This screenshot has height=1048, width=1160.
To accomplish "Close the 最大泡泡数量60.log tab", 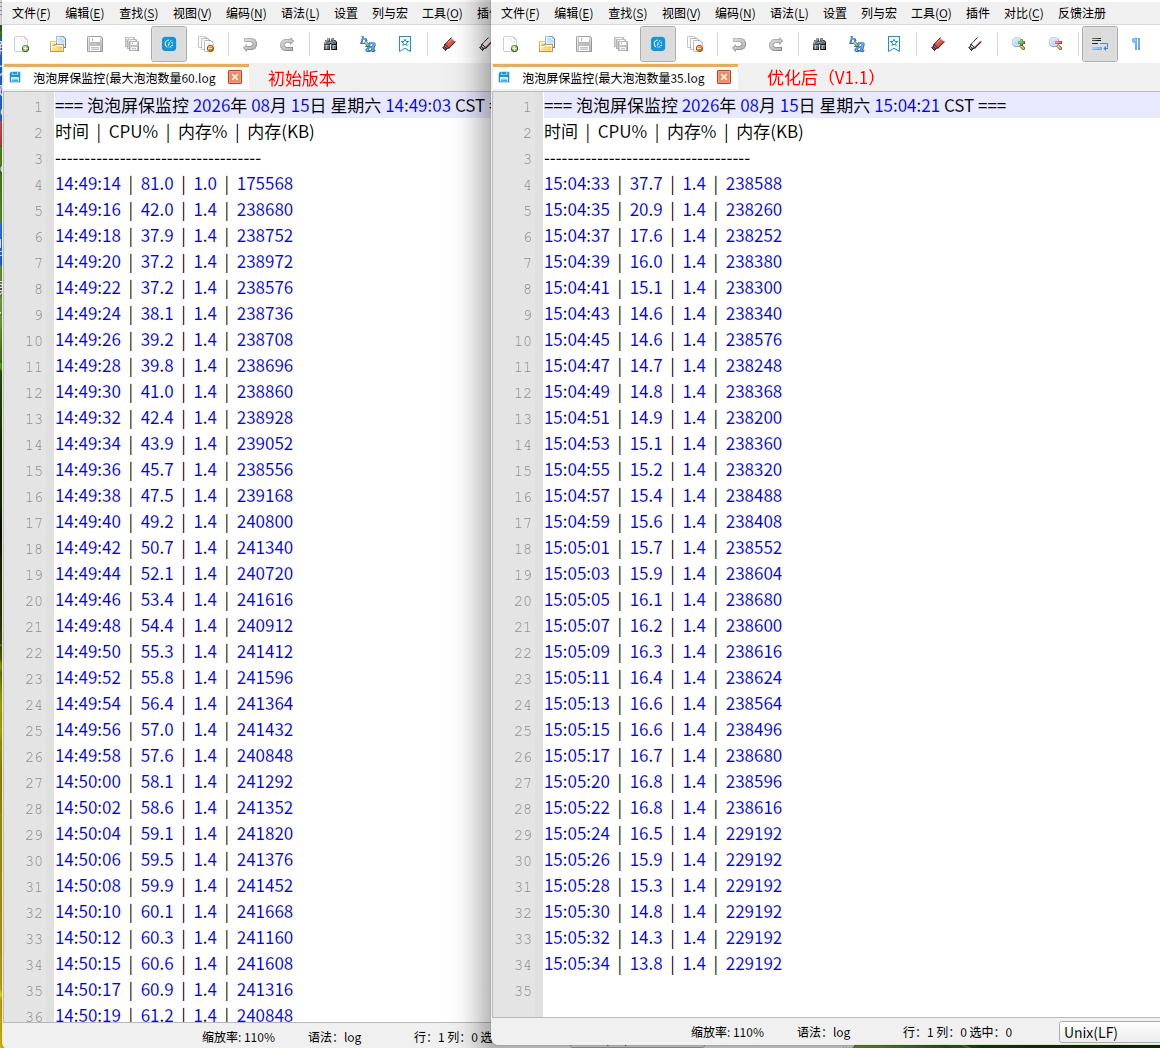I will tap(235, 77).
